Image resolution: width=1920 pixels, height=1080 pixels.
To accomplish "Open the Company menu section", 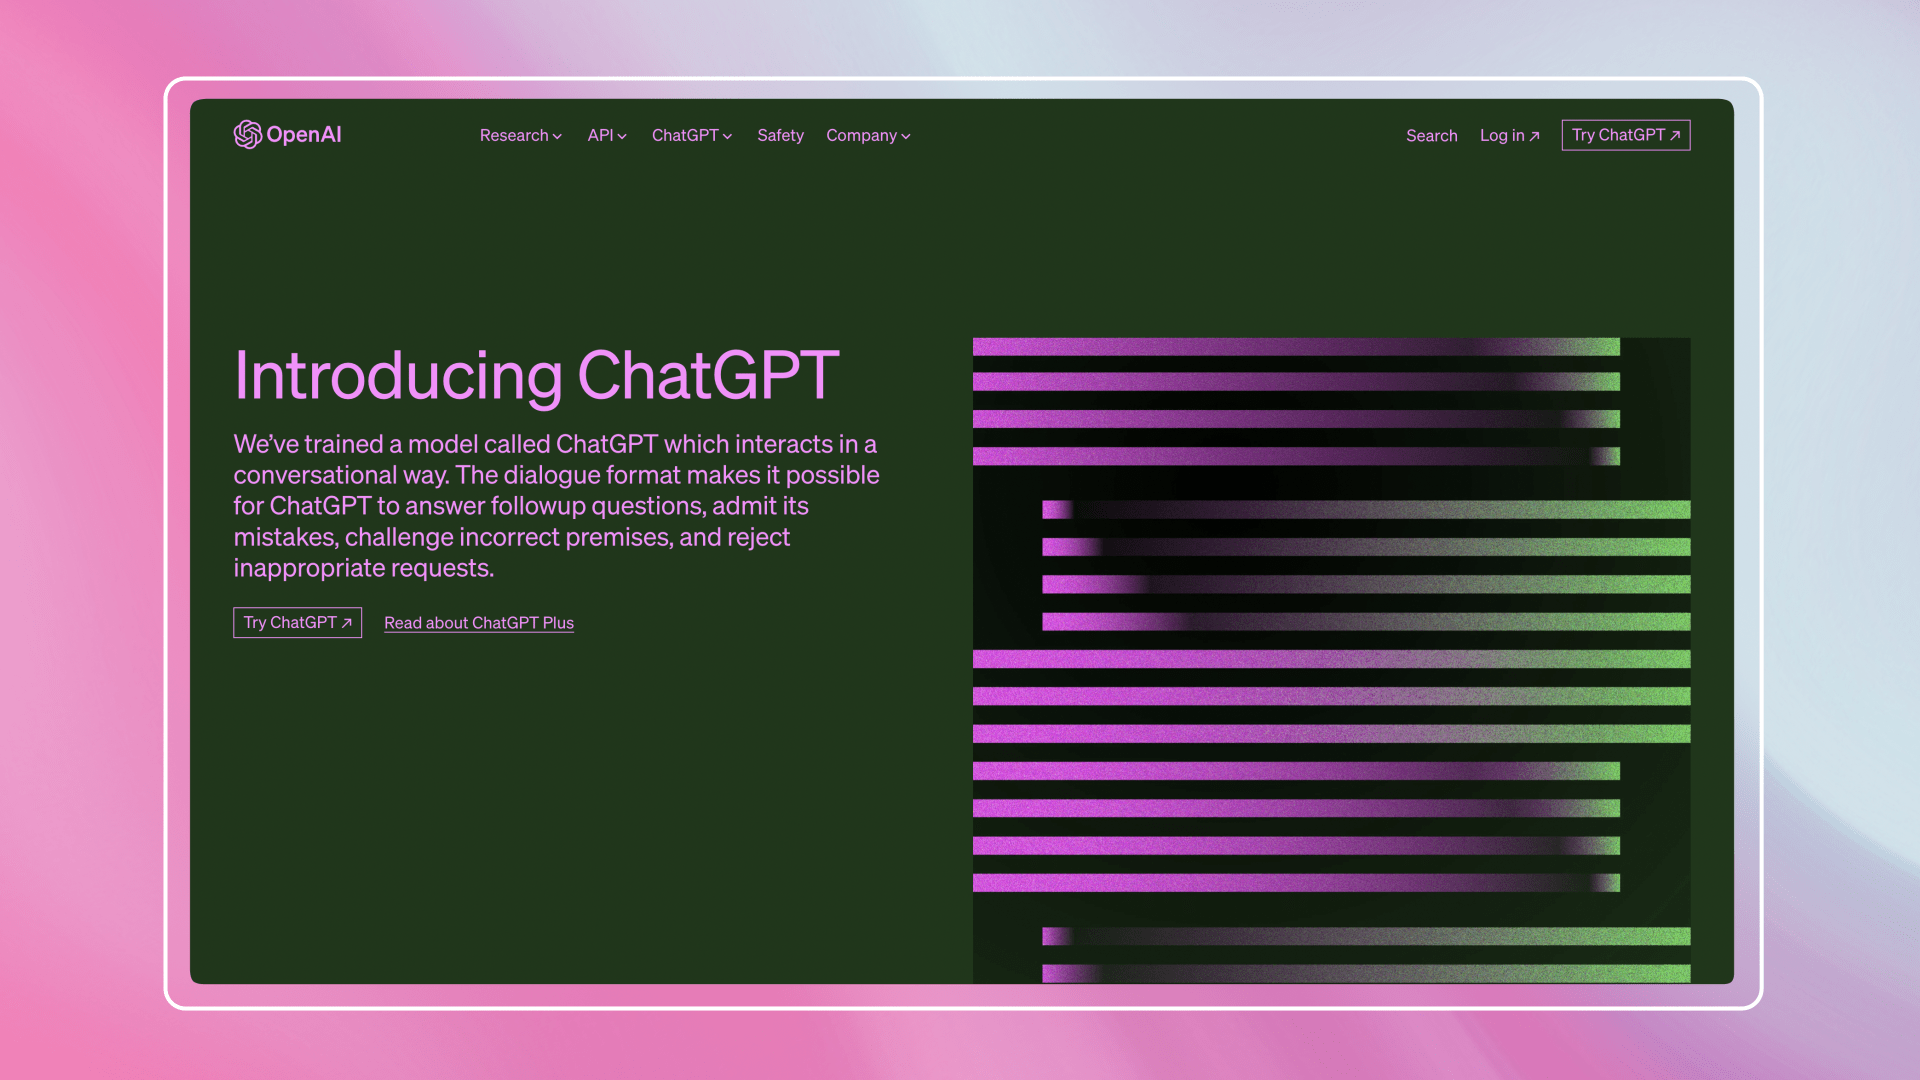I will (x=868, y=135).
